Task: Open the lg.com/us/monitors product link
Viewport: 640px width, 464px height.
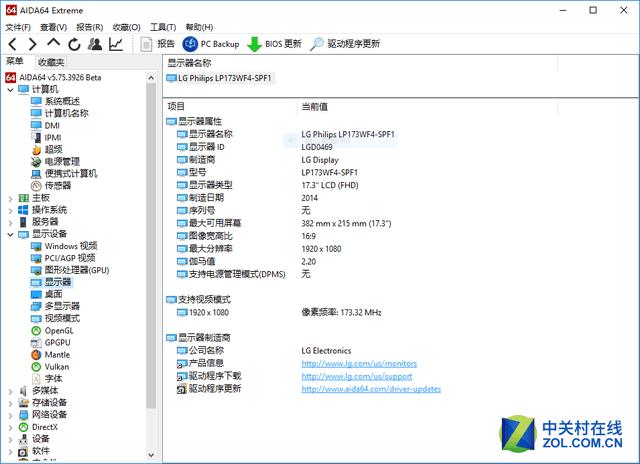Action: pyautogui.click(x=359, y=363)
